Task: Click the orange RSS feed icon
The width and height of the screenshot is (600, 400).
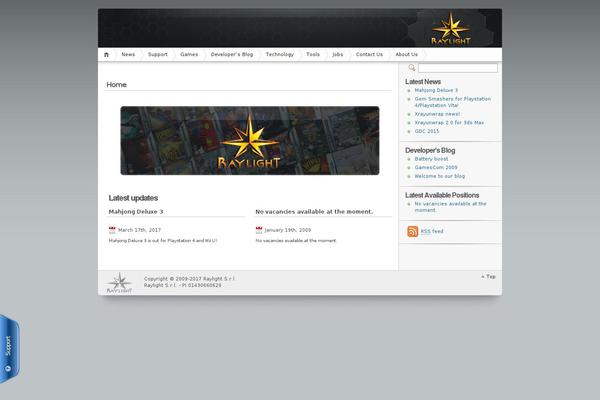Action: [412, 231]
